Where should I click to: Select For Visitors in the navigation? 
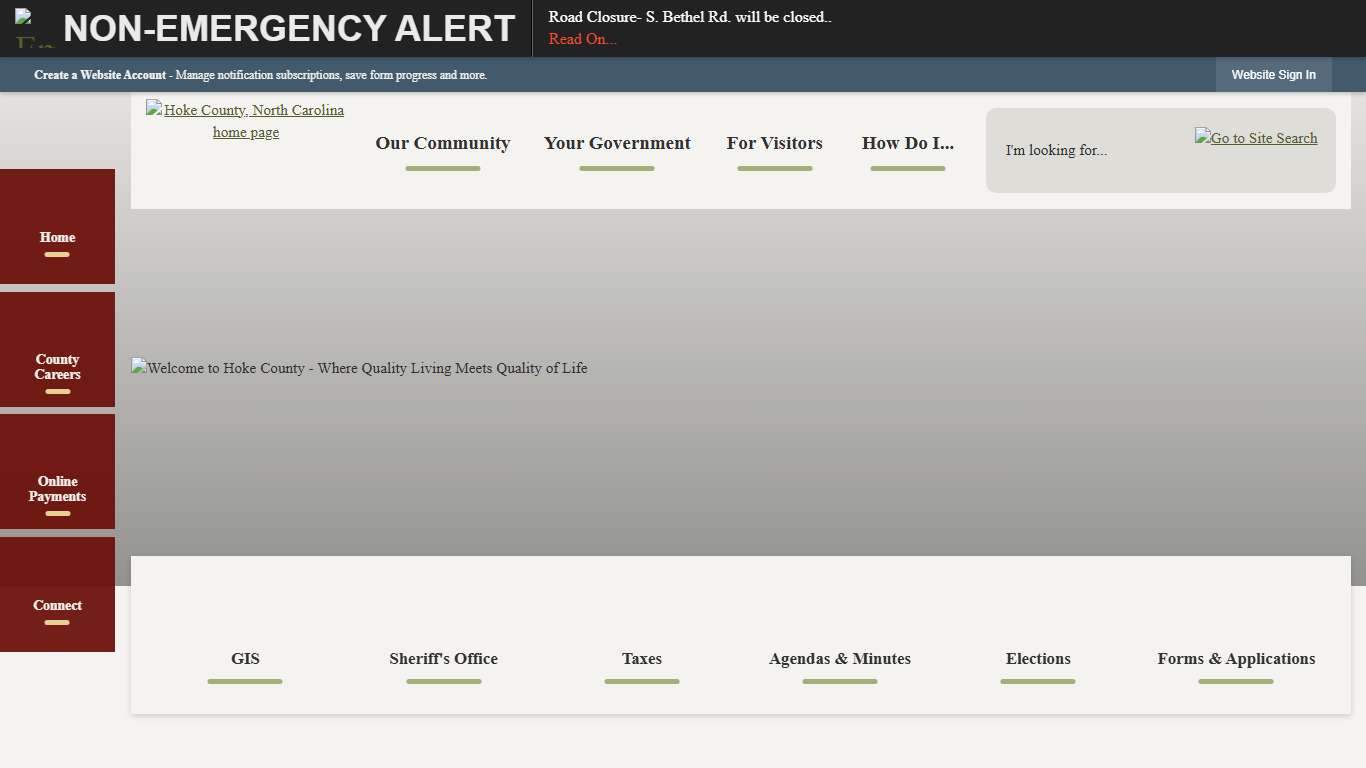point(774,143)
